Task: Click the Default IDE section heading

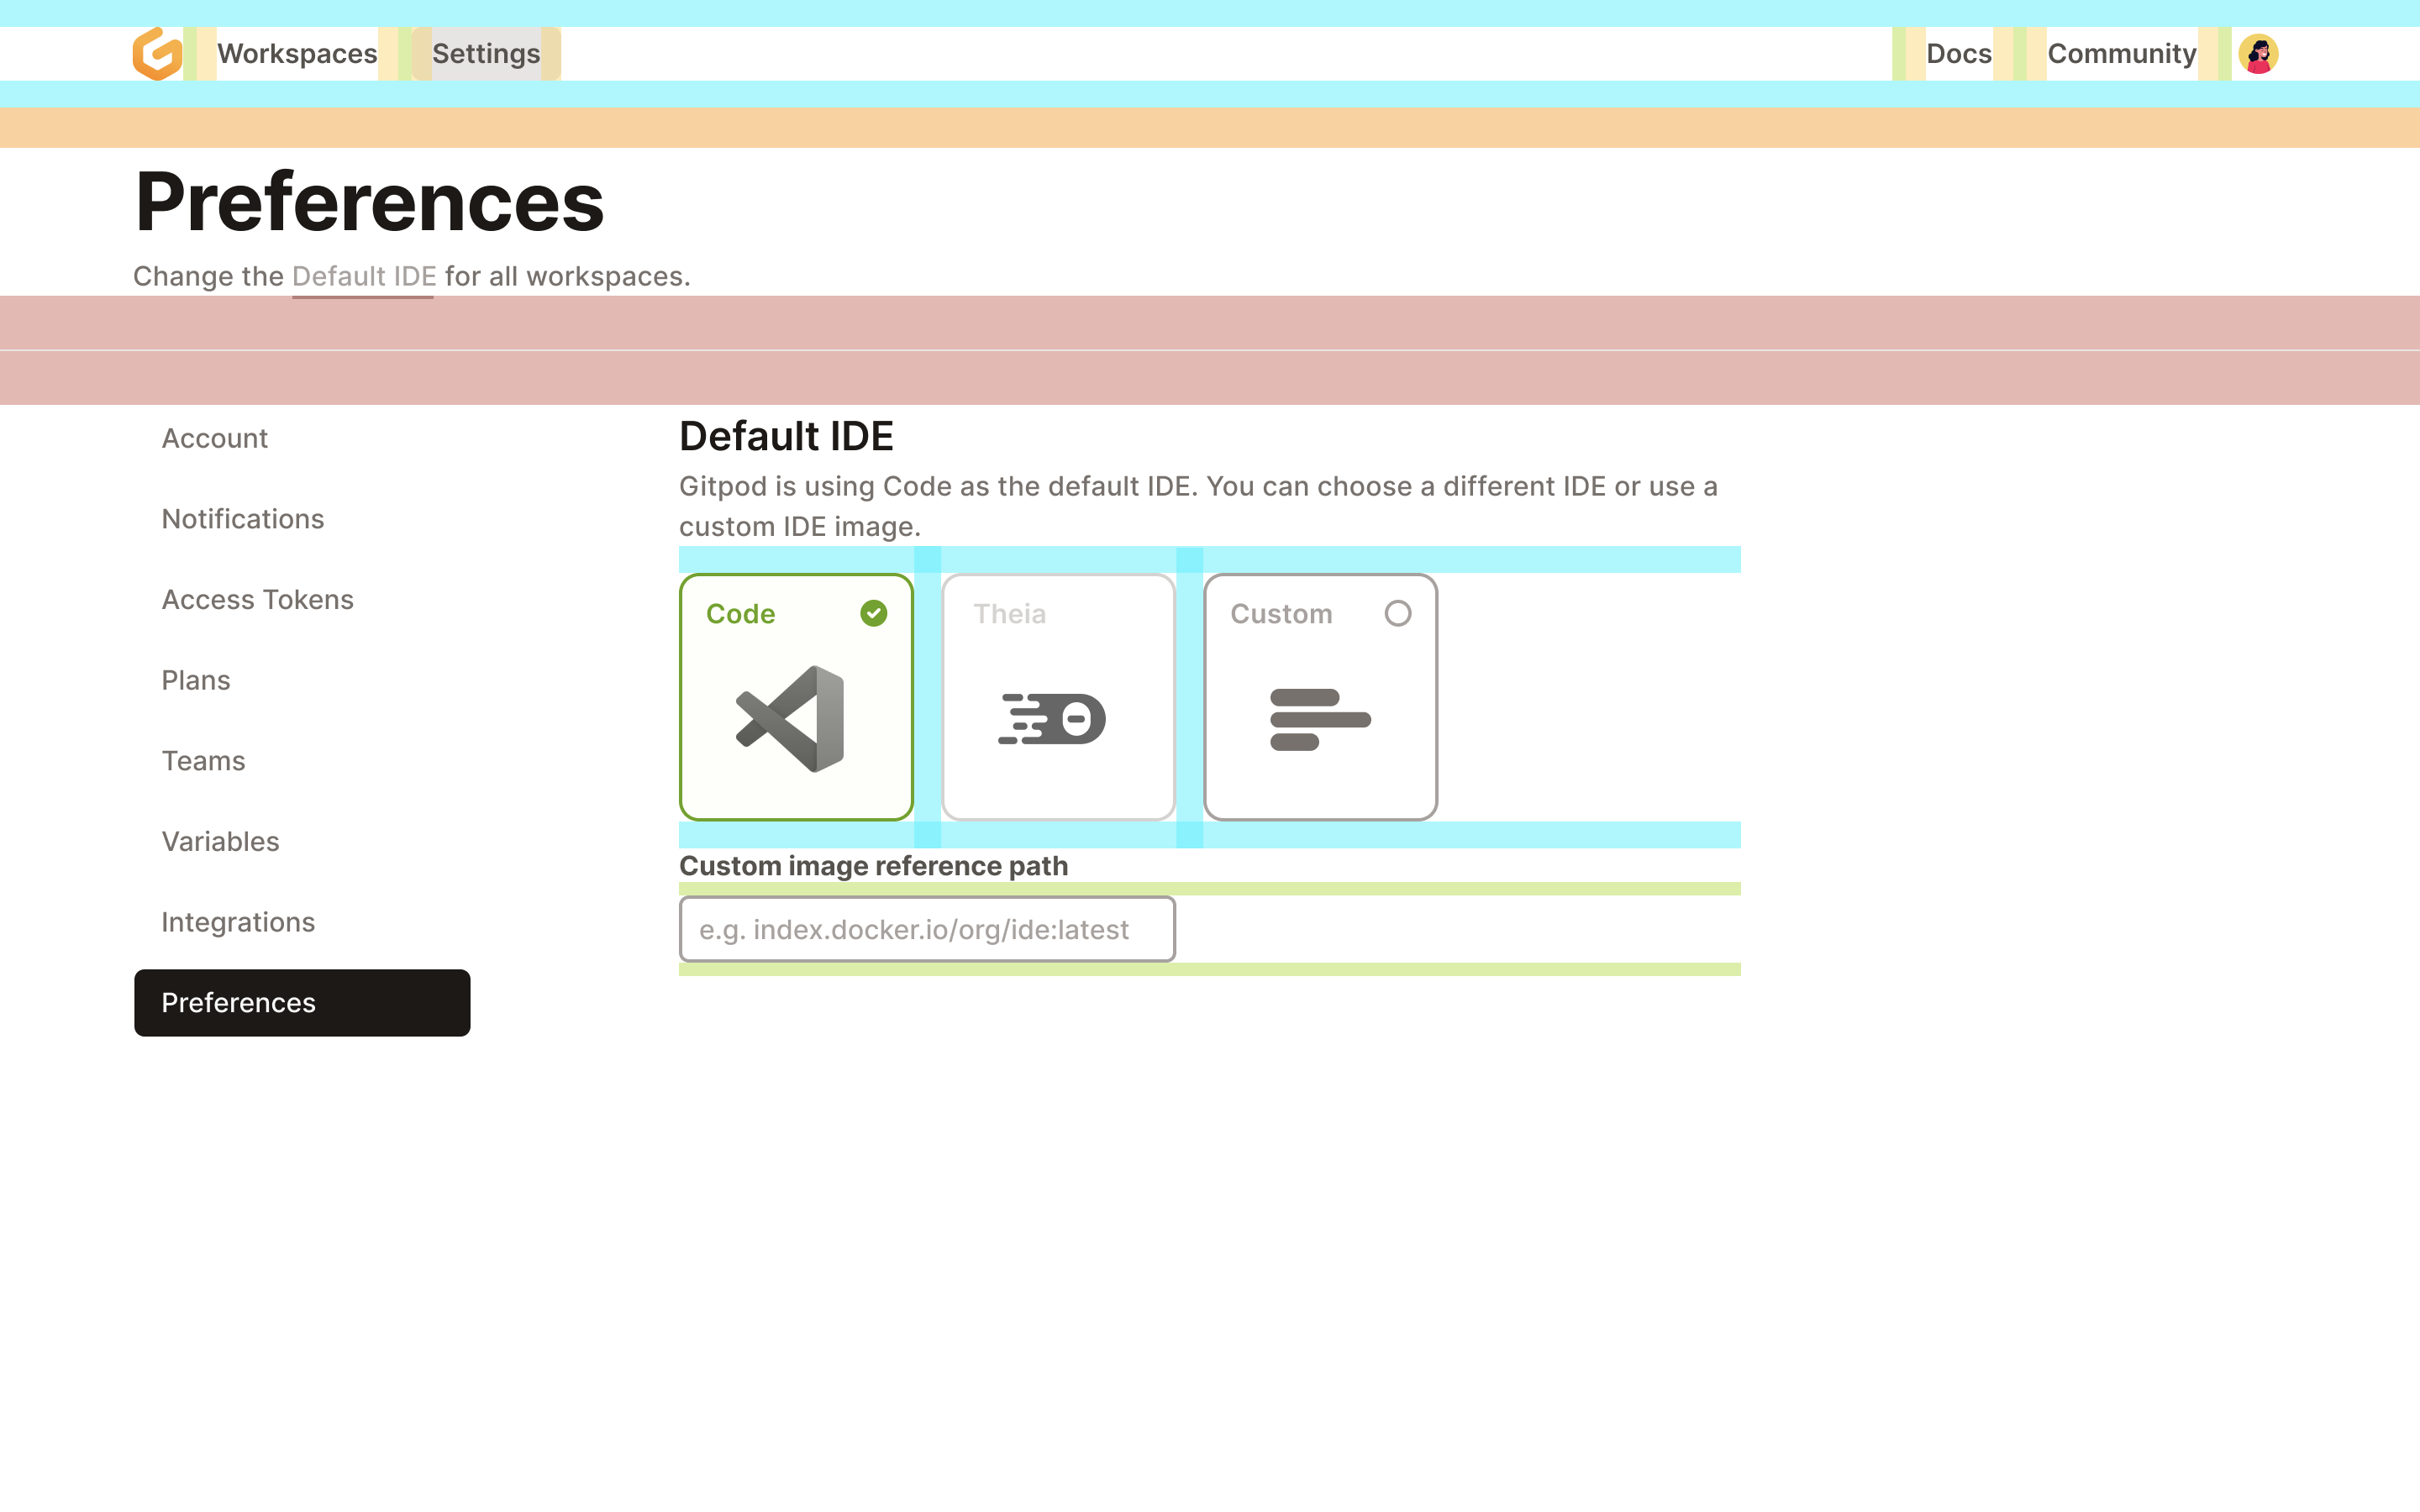Action: click(786, 436)
